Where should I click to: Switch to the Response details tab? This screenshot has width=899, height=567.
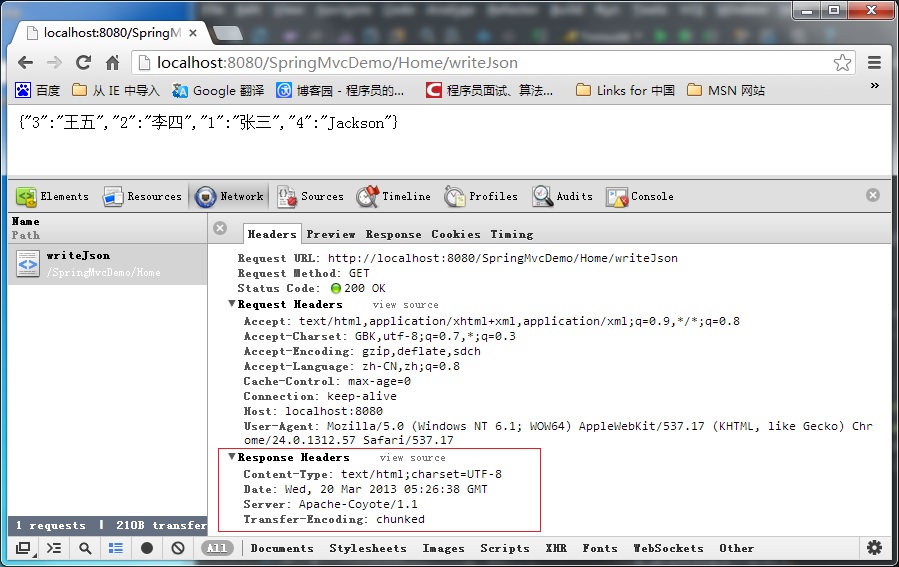(x=393, y=234)
